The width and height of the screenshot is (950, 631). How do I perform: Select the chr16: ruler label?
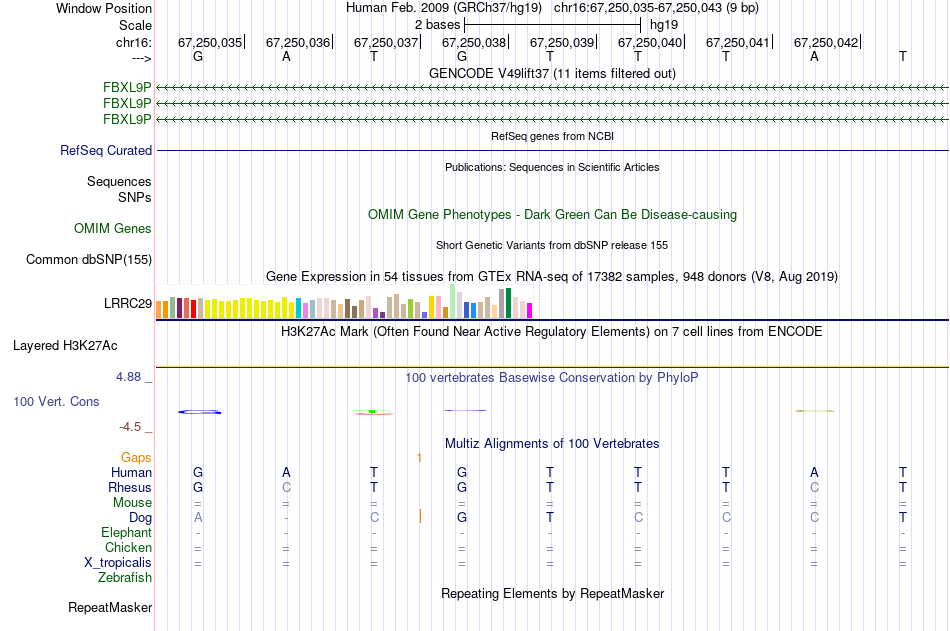(133, 42)
